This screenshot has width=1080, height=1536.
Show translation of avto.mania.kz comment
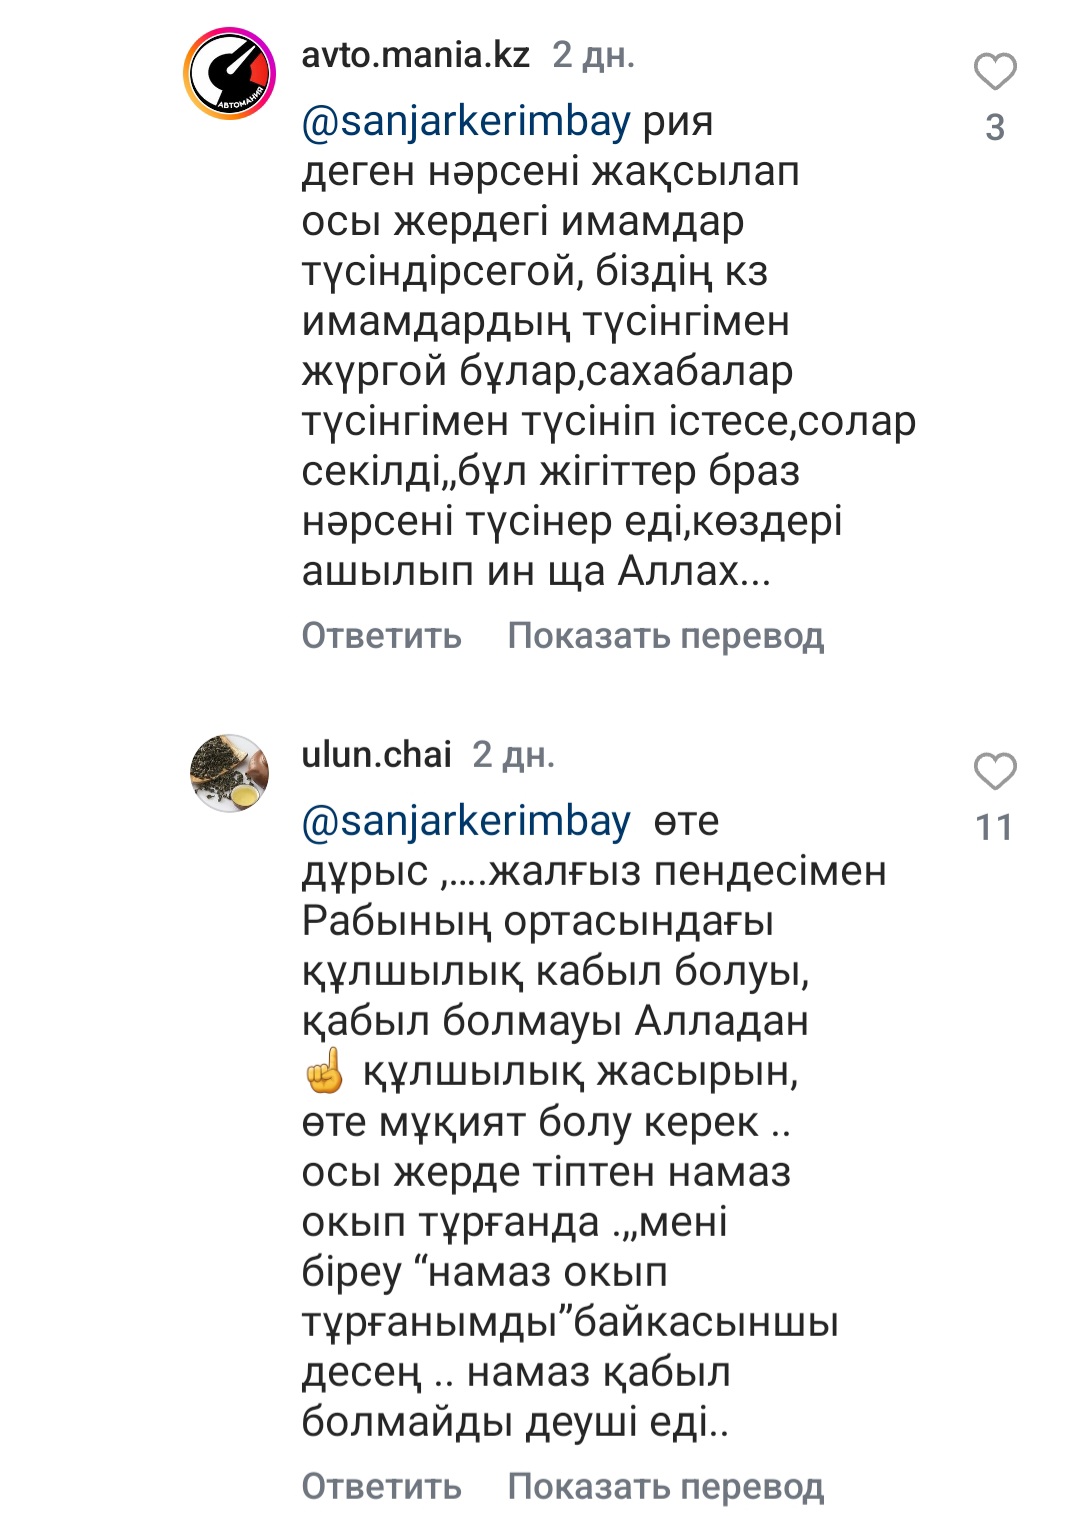click(x=666, y=636)
